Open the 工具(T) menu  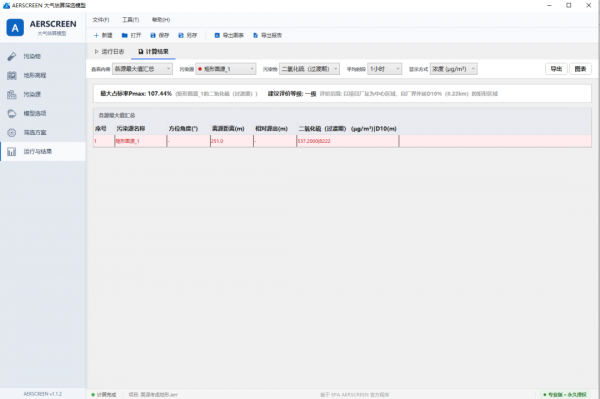point(130,20)
